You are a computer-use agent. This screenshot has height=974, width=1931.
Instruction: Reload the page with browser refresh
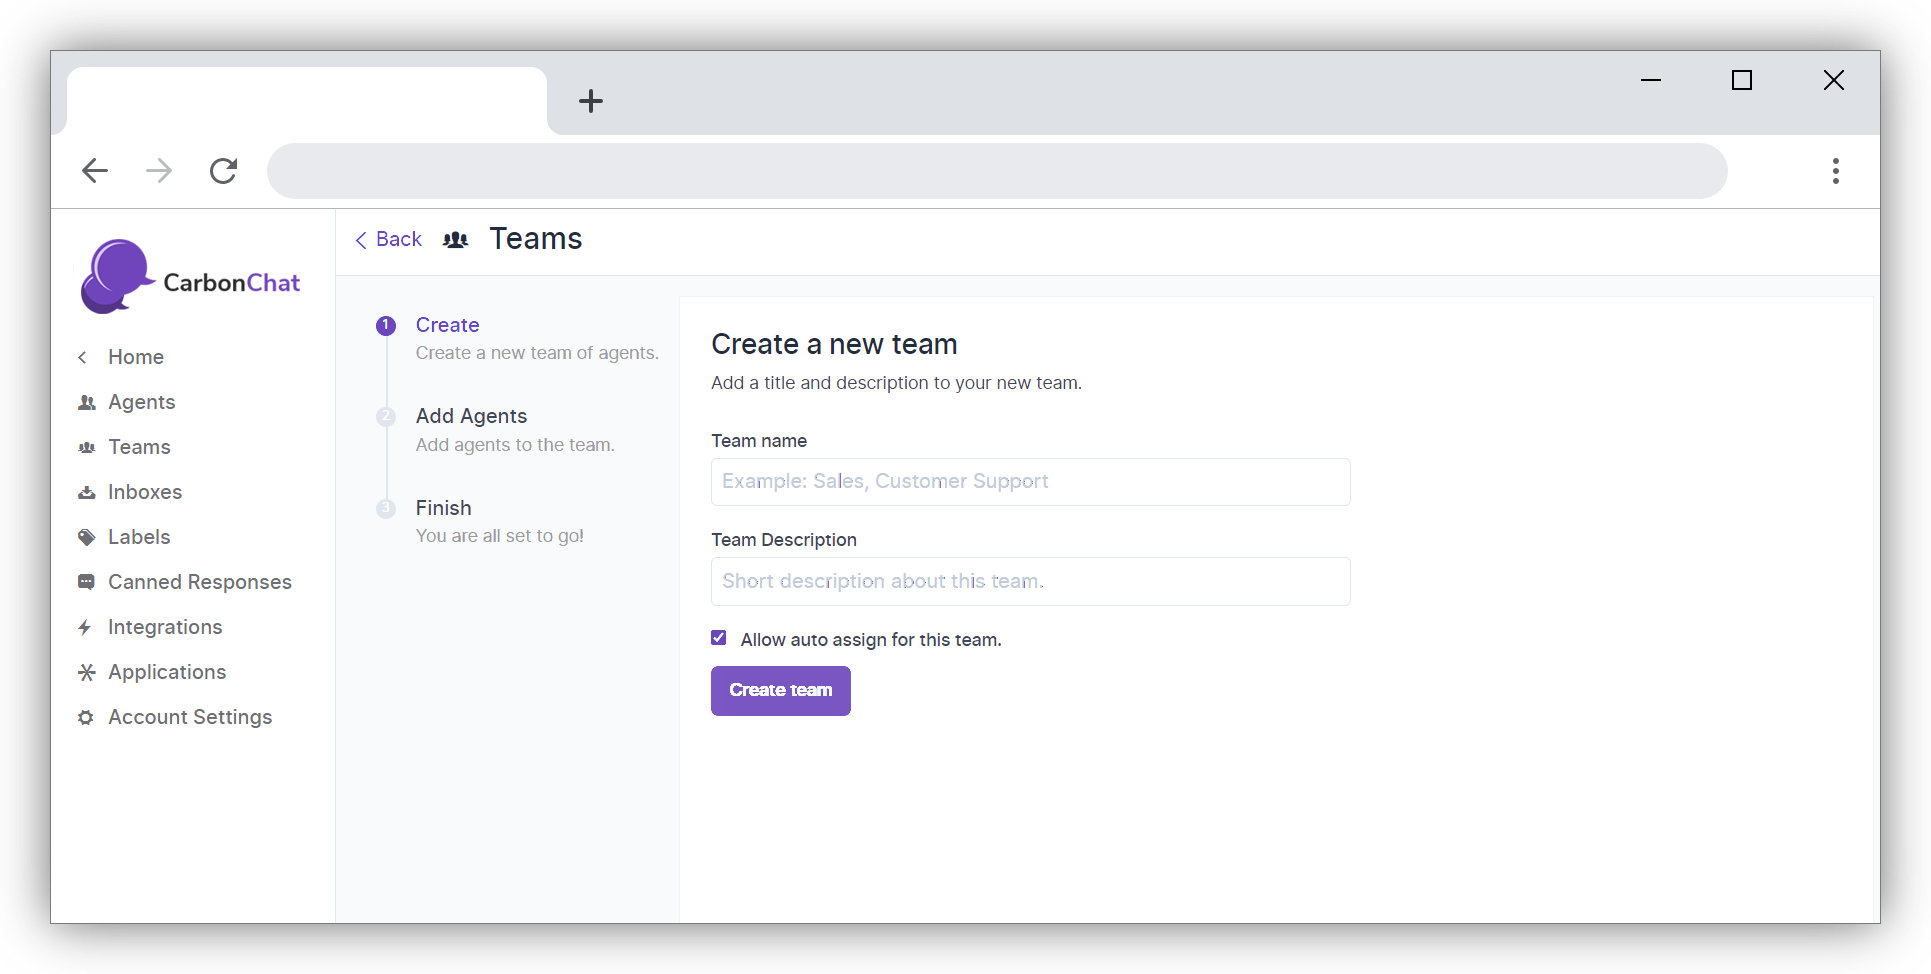(x=223, y=171)
